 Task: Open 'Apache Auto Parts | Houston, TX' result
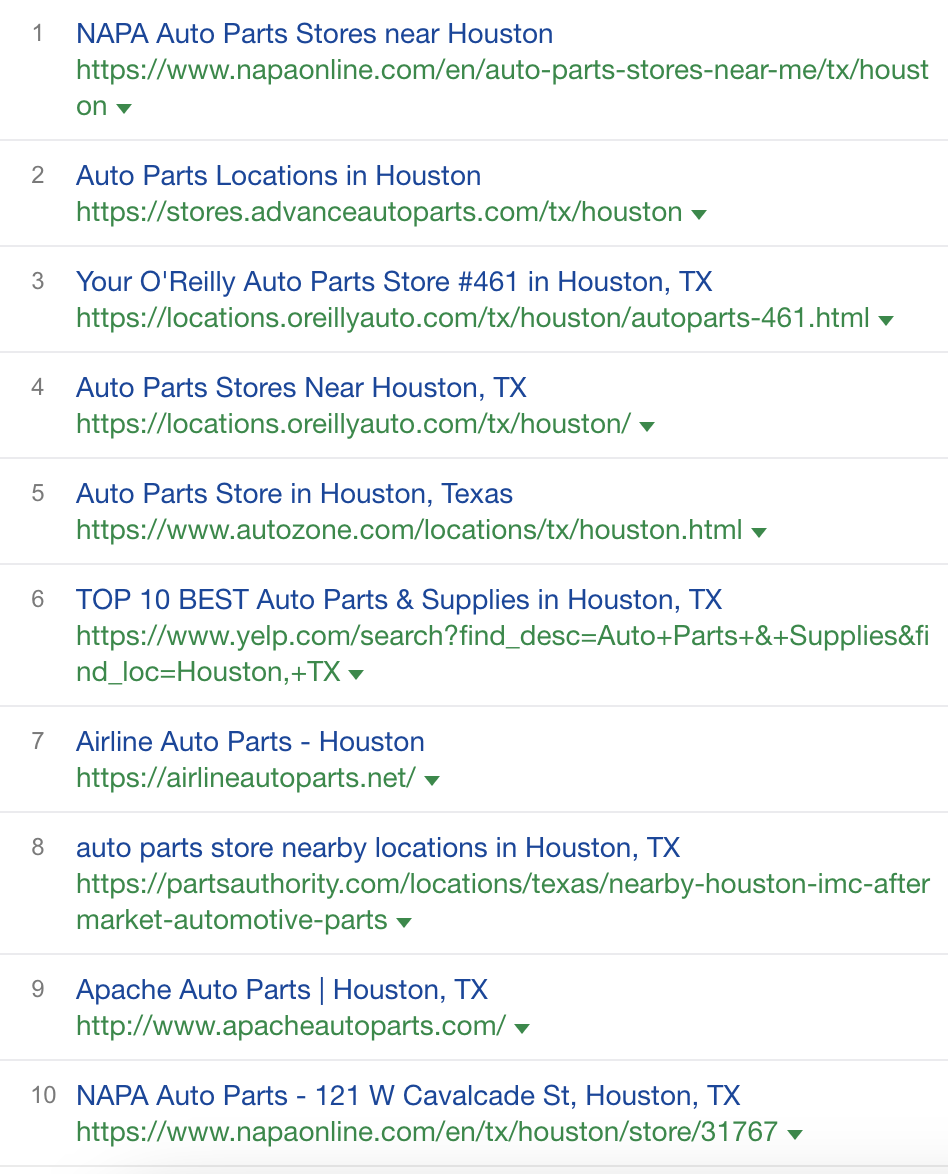(282, 990)
